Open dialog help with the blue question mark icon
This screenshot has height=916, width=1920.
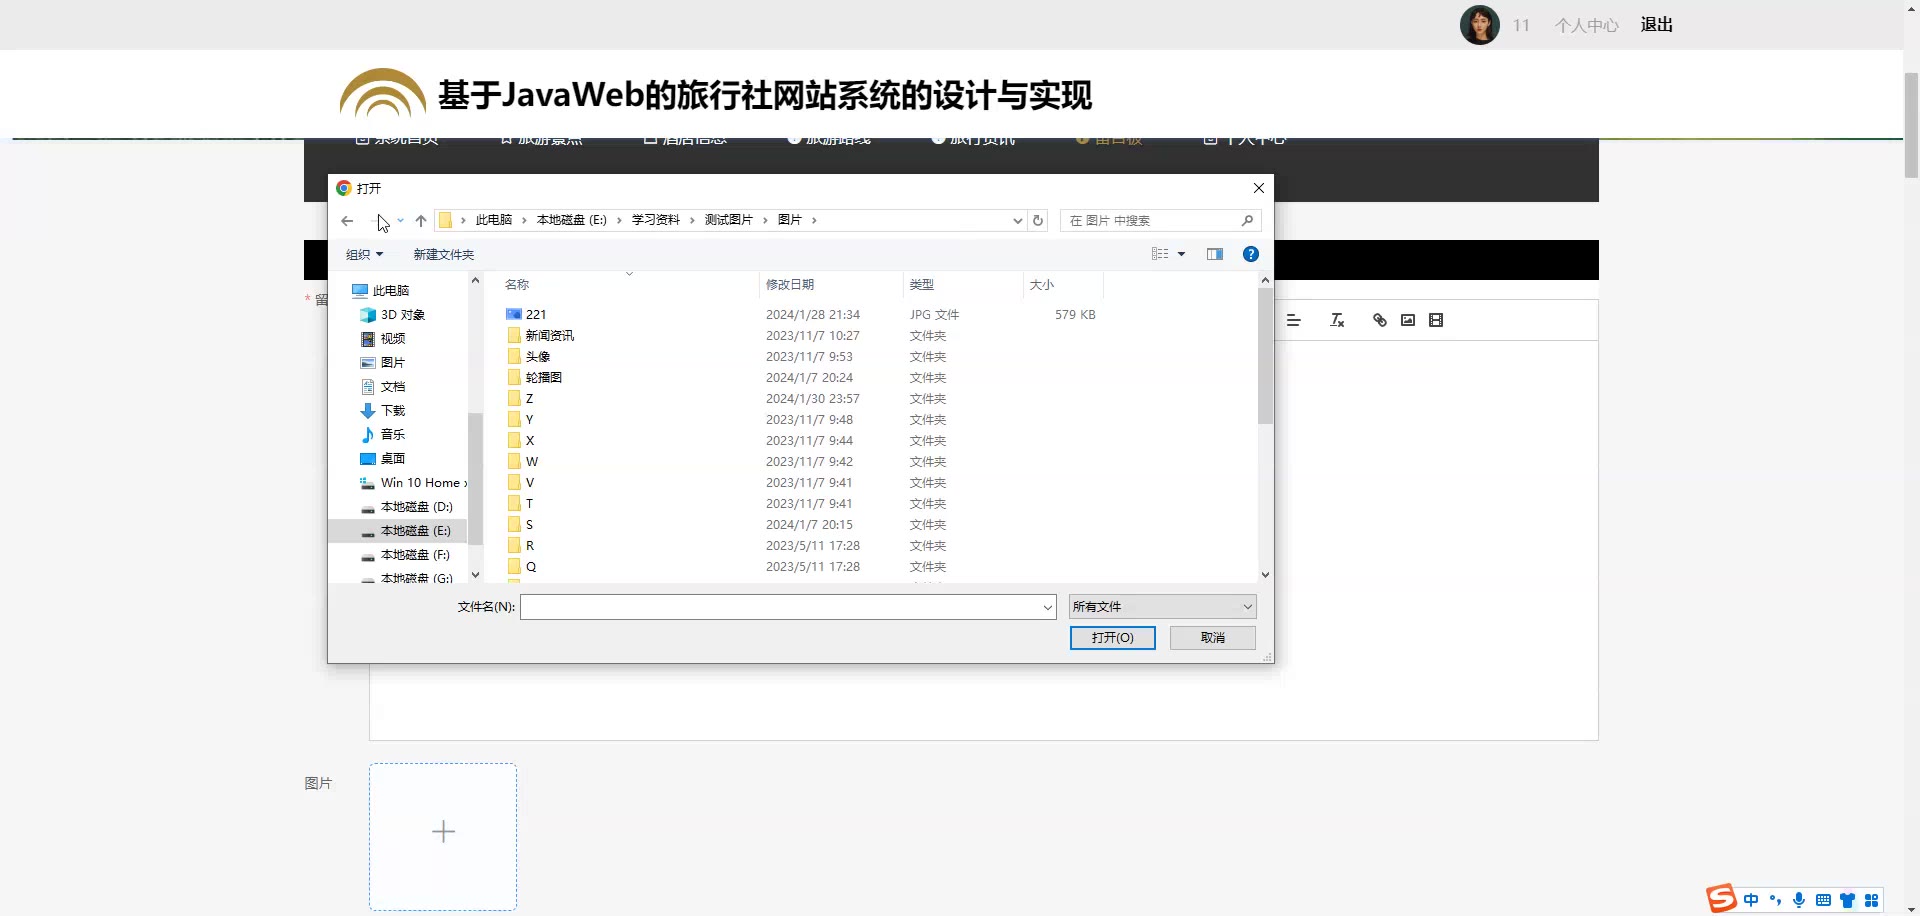tap(1250, 254)
